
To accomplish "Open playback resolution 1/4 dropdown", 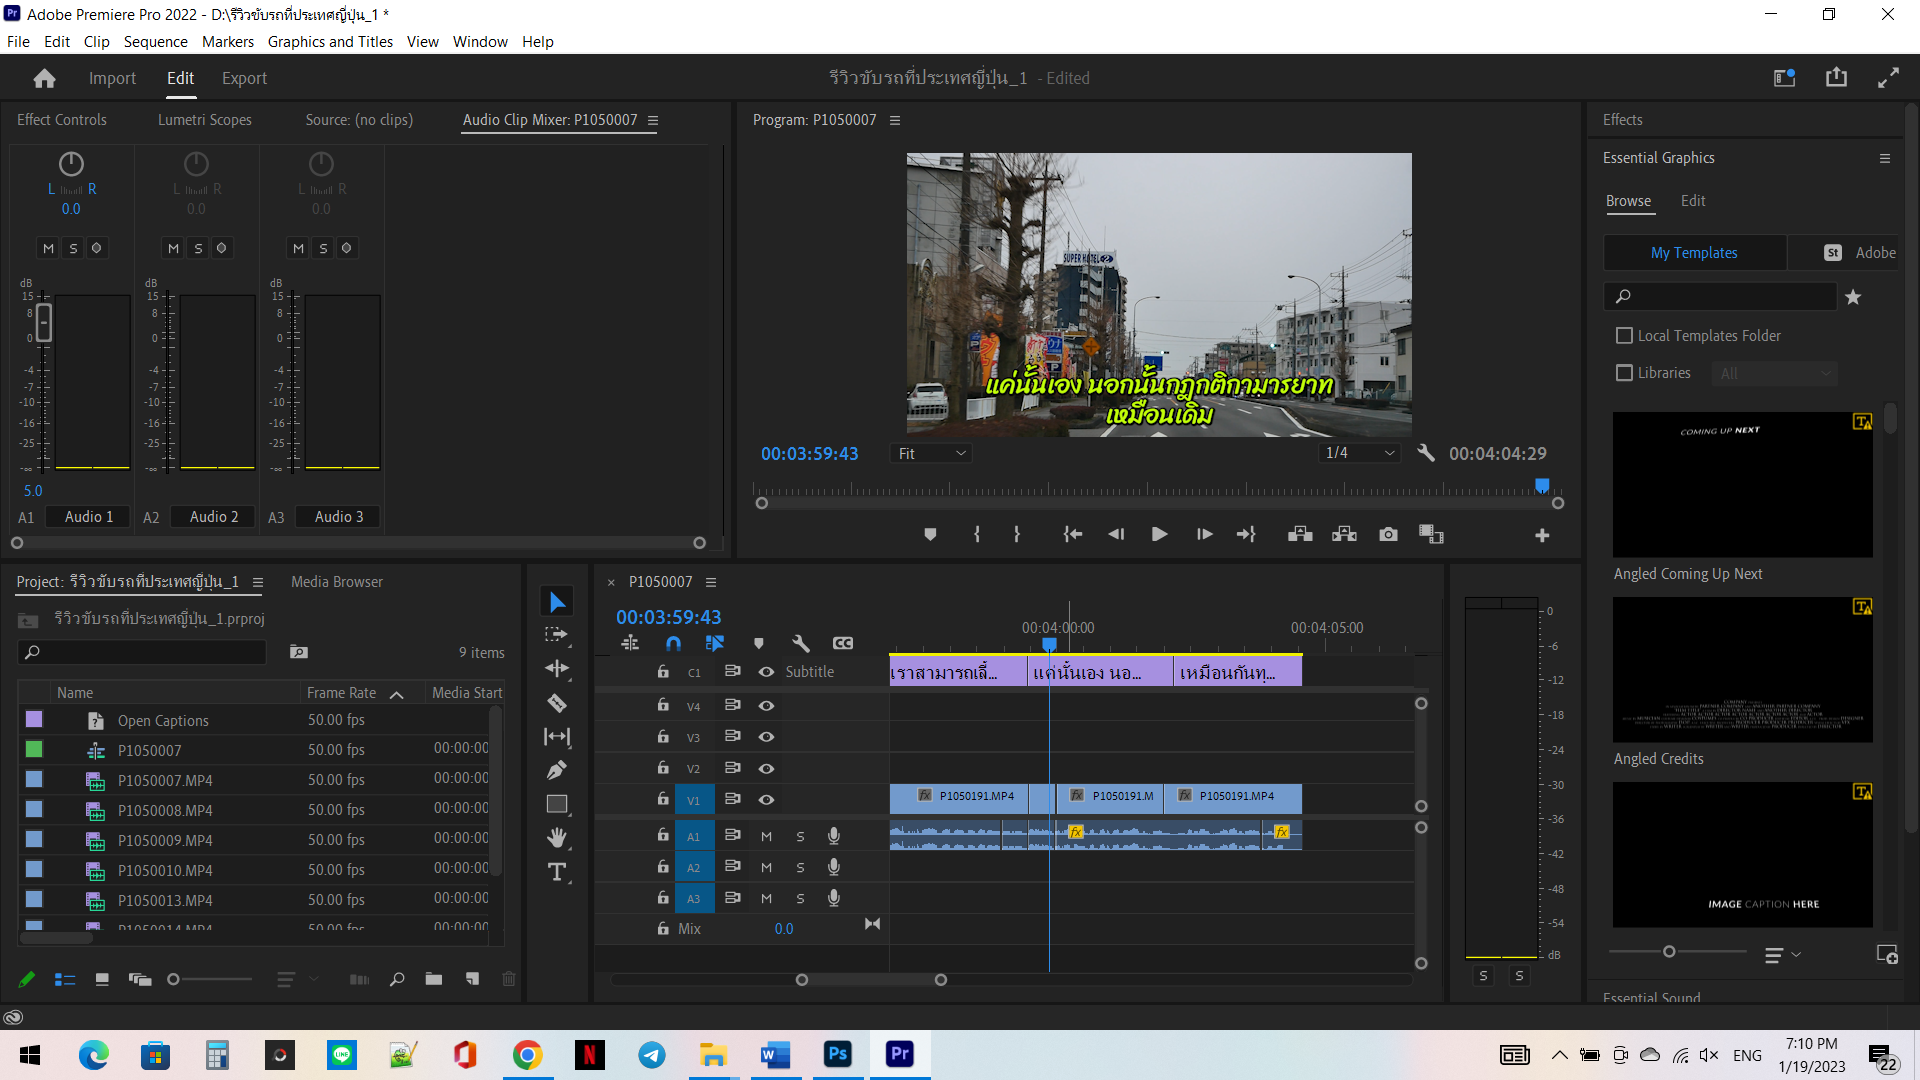I will 1360,453.
